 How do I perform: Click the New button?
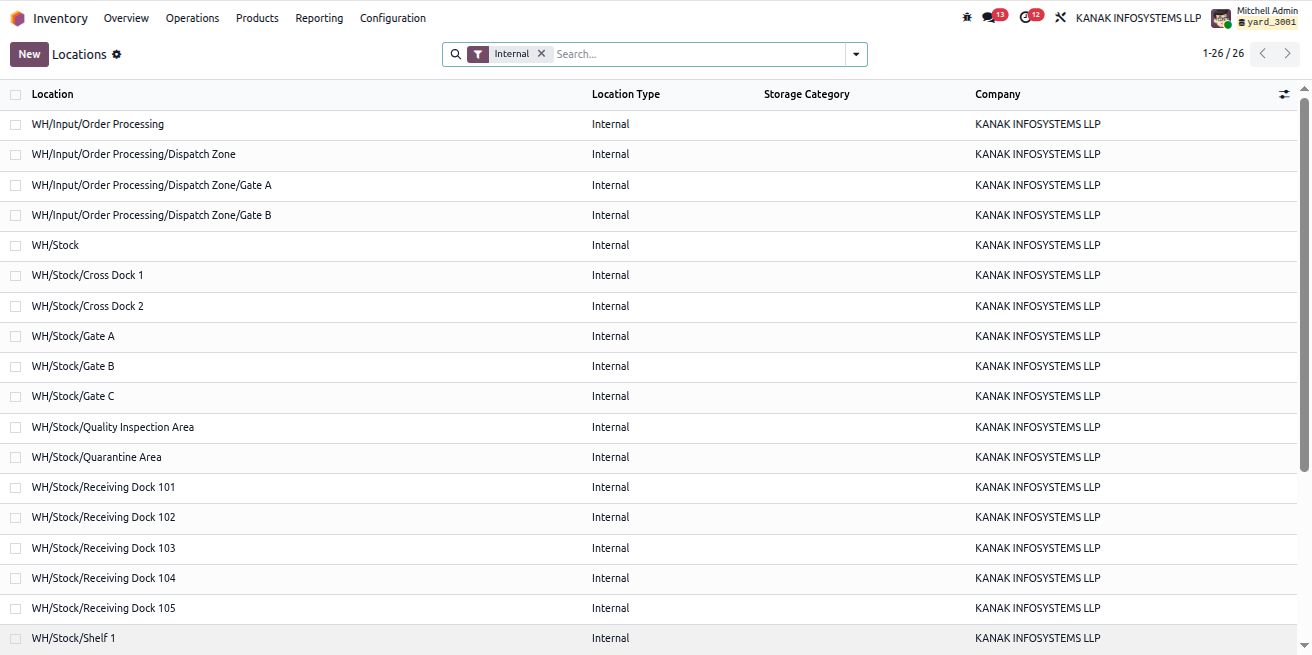[x=29, y=54]
